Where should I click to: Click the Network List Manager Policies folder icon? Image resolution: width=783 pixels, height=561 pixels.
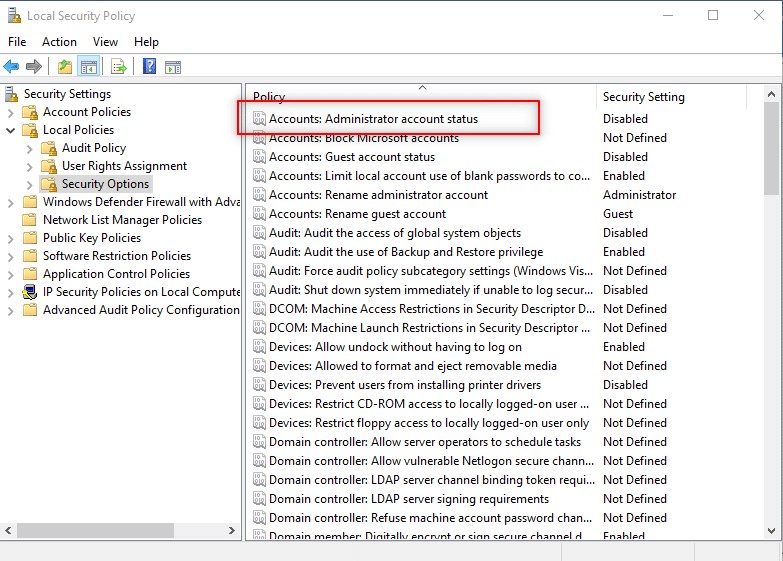pos(30,220)
